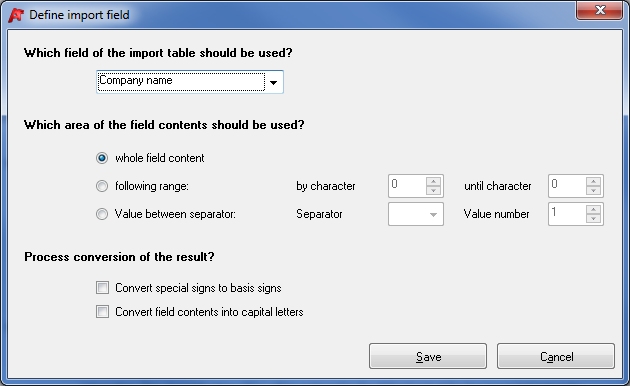Open the Company name dropdown arrow
The image size is (630, 386).
click(274, 82)
